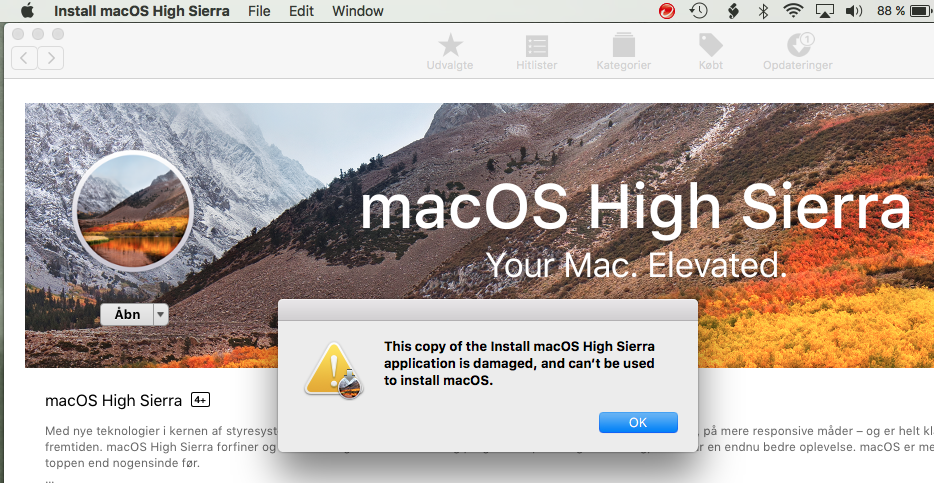Click the green zoom window button
This screenshot has height=483, width=934.
[58, 34]
